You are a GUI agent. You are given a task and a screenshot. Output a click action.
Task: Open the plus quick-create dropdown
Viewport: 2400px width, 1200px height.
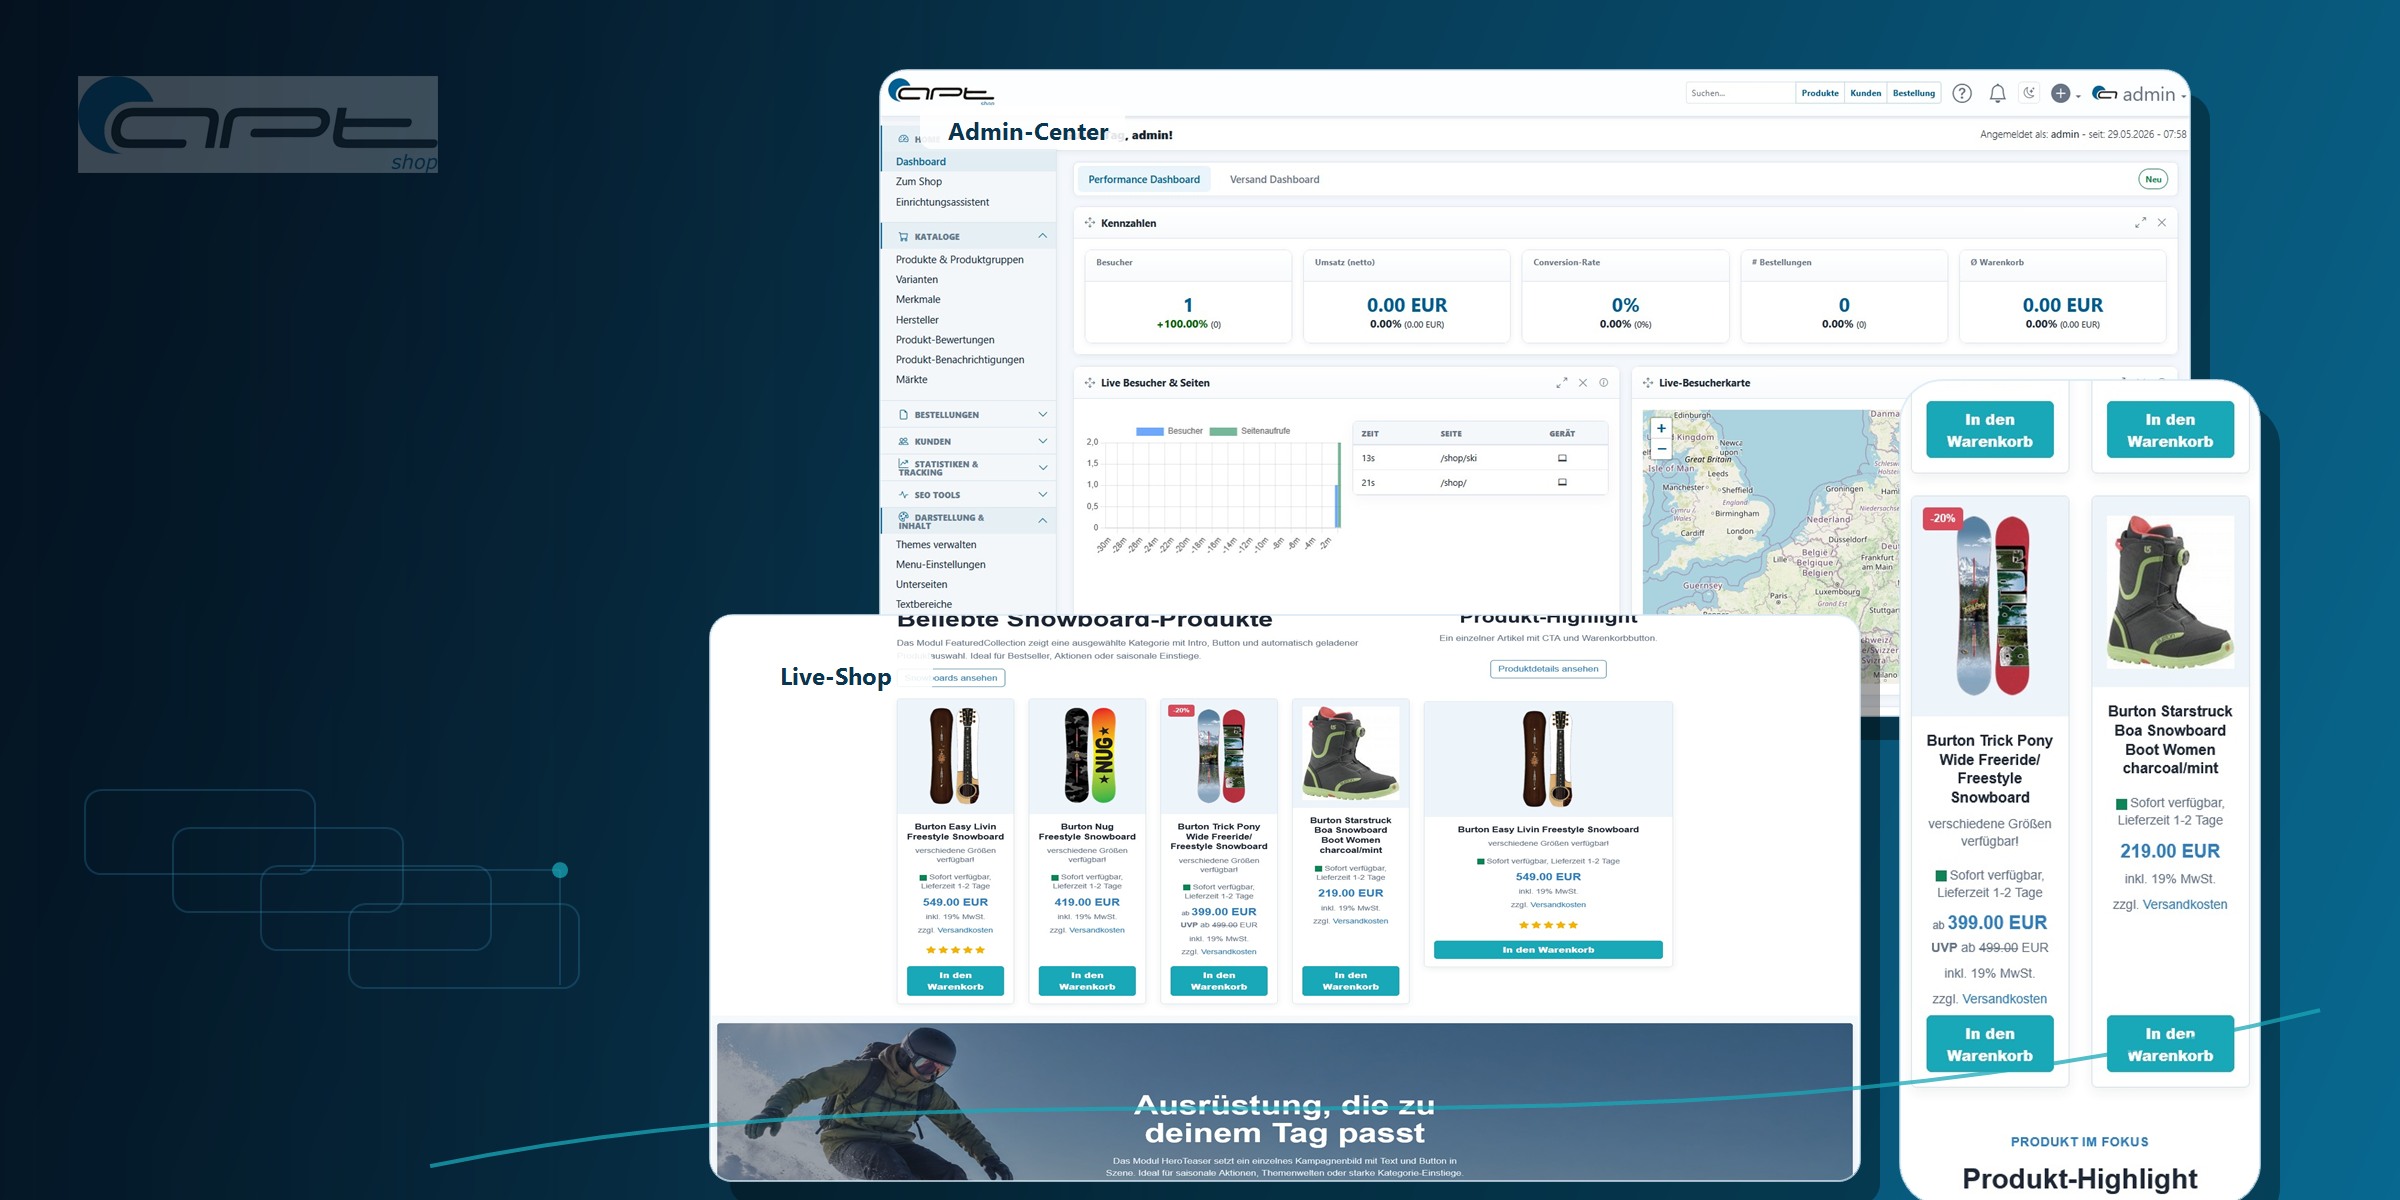[x=2065, y=93]
